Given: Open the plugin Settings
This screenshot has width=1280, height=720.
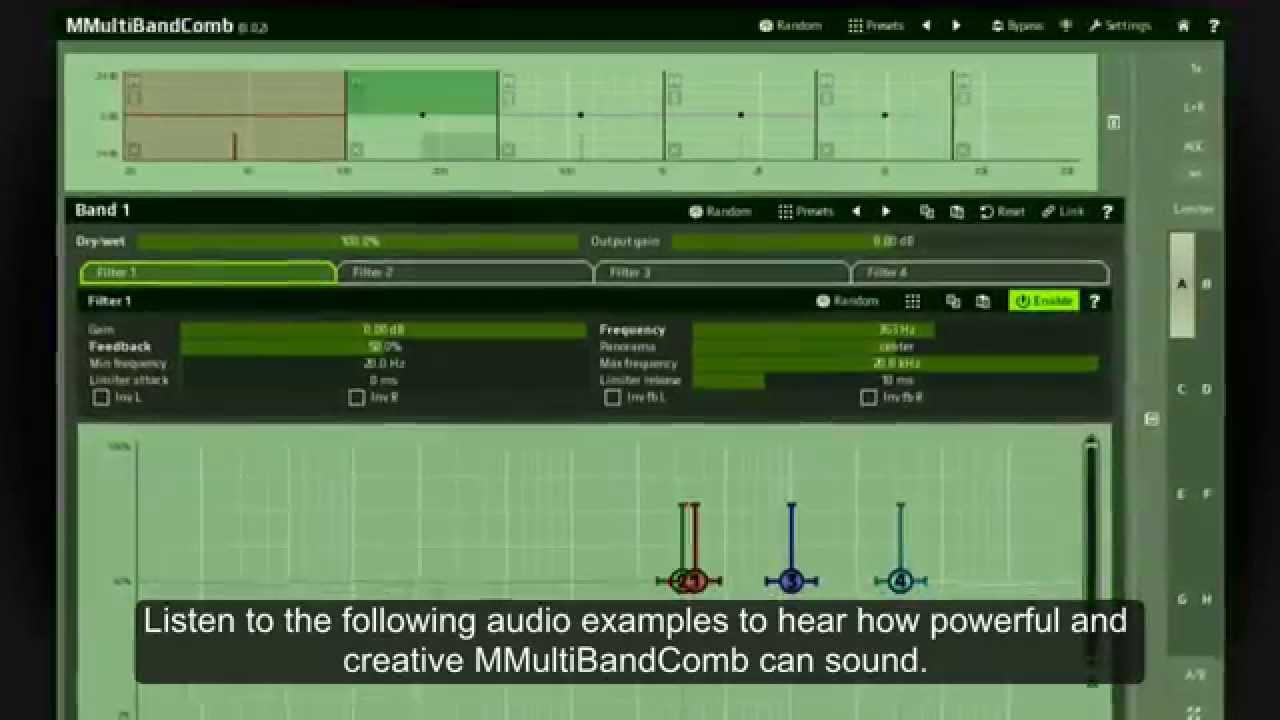Looking at the screenshot, I should (x=1120, y=26).
